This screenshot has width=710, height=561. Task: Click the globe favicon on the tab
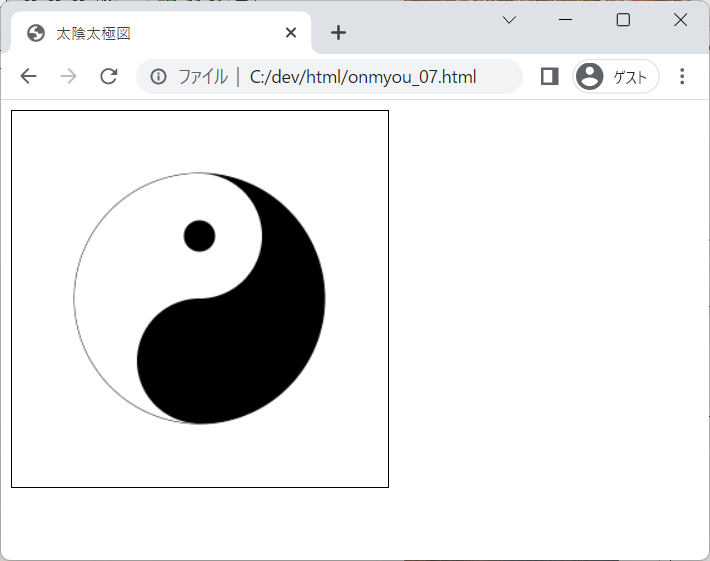tap(36, 33)
